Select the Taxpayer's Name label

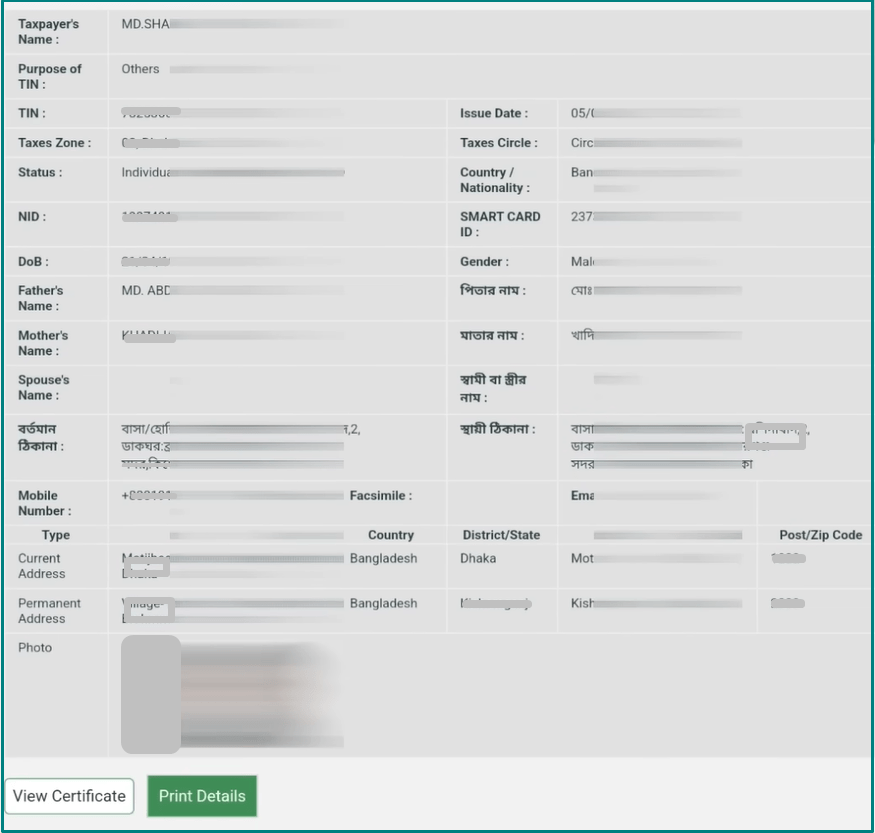click(x=48, y=31)
